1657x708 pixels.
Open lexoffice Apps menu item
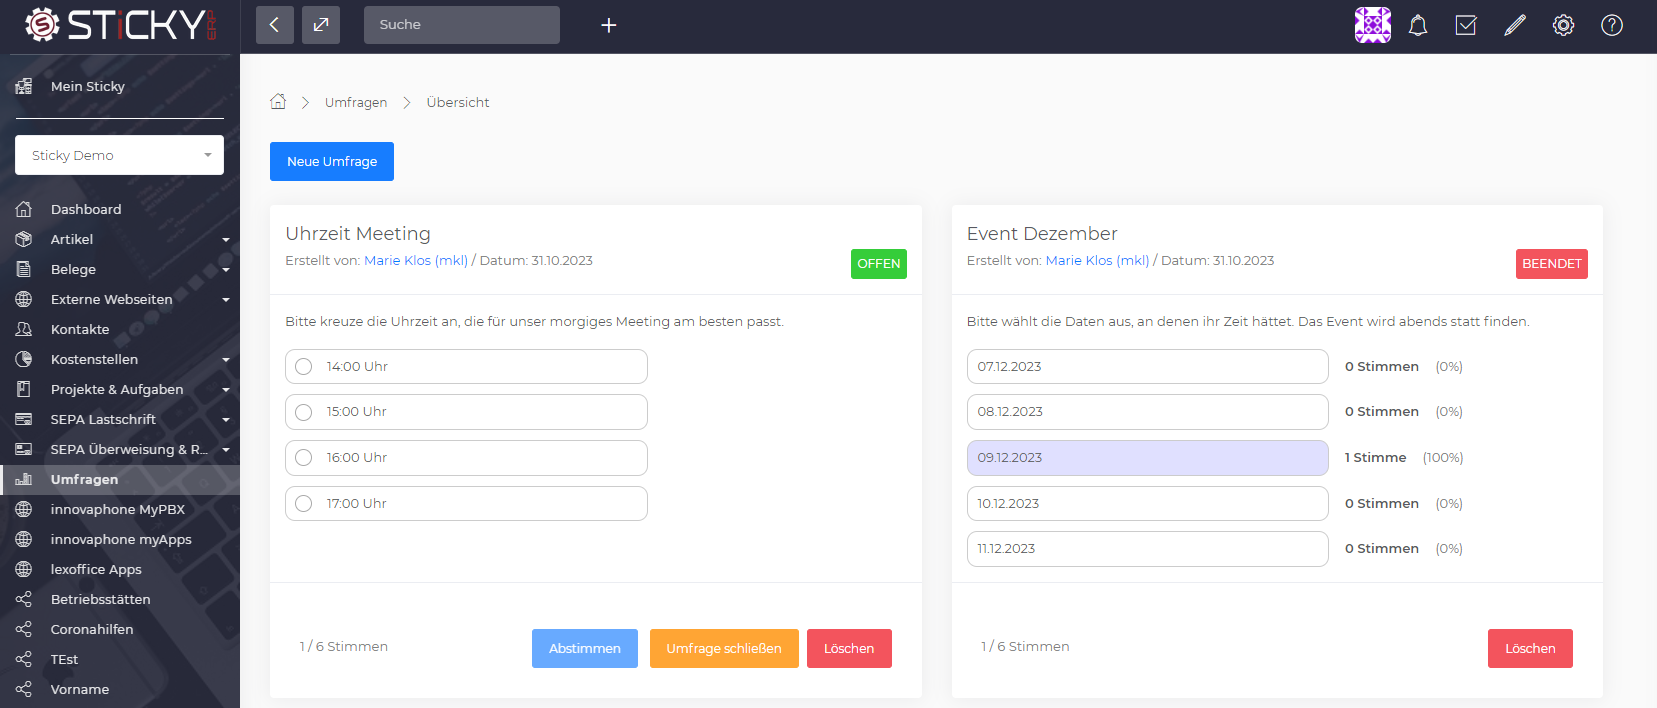pyautogui.click(x=96, y=569)
